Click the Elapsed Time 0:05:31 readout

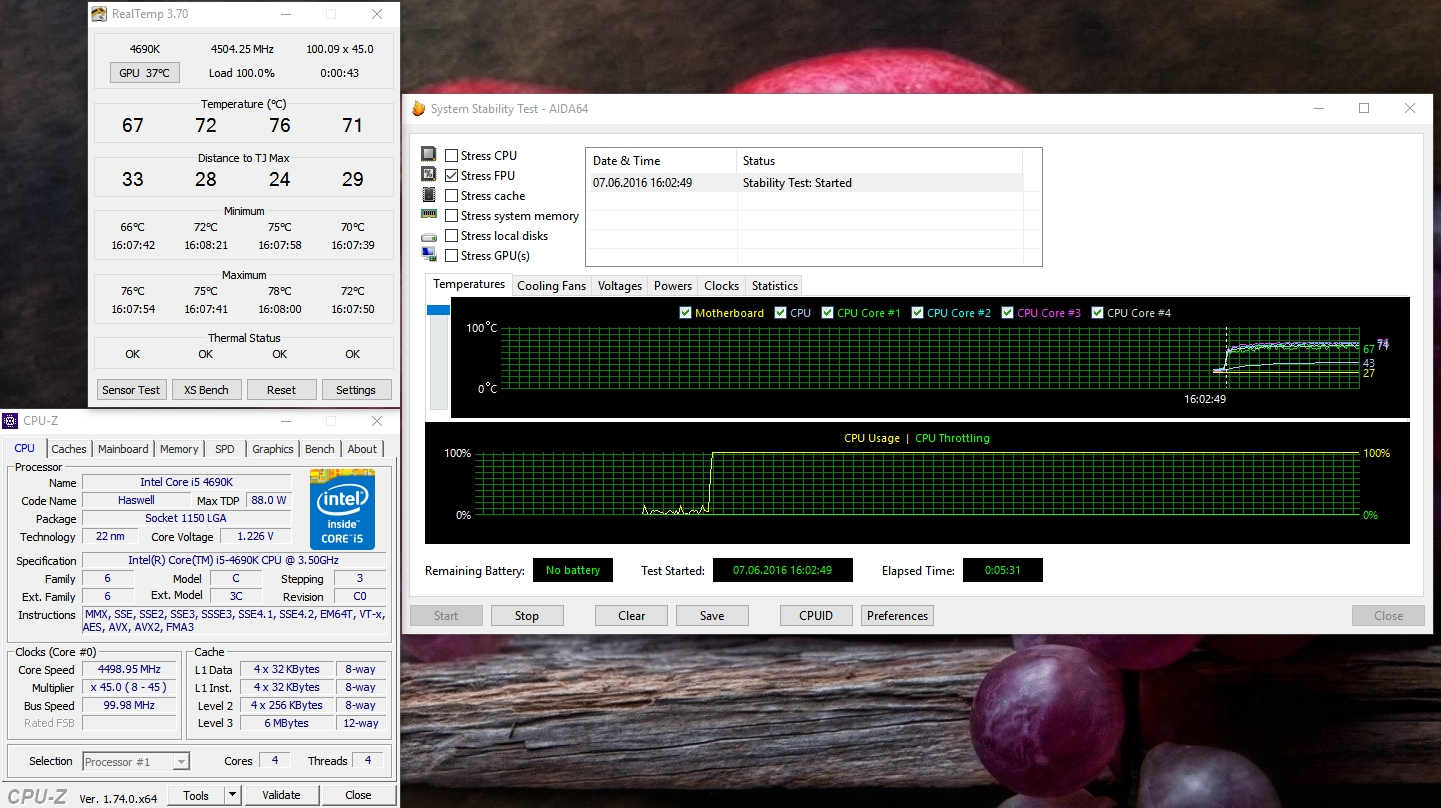[1003, 570]
